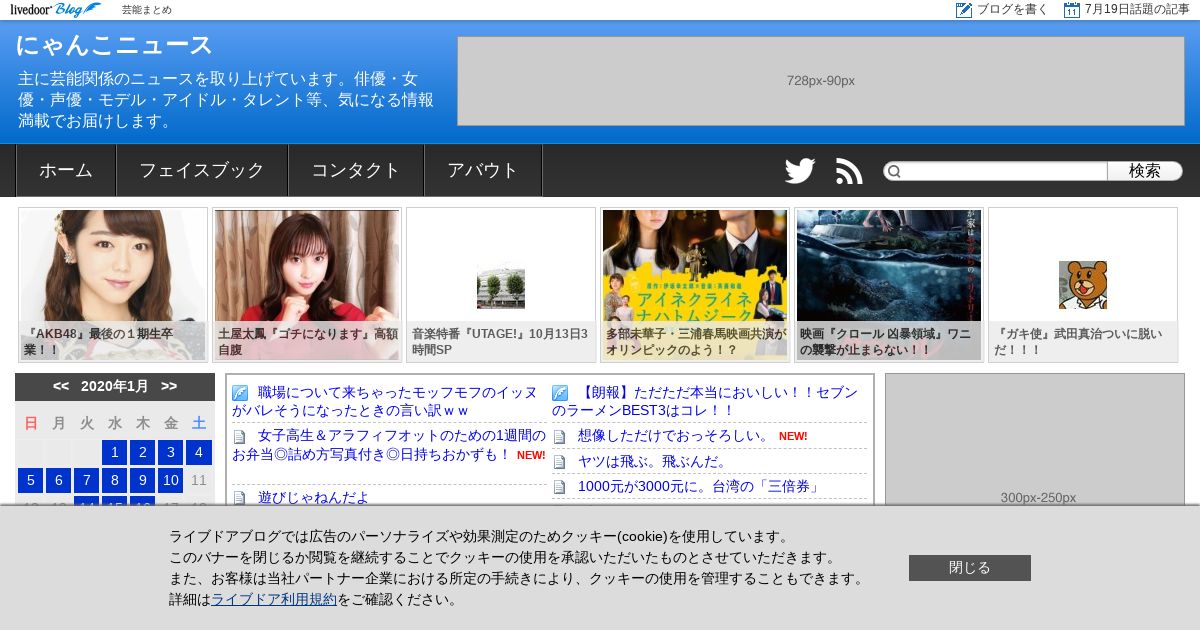Open the ライブドア利用規約 link
The image size is (1200, 630).
point(274,600)
